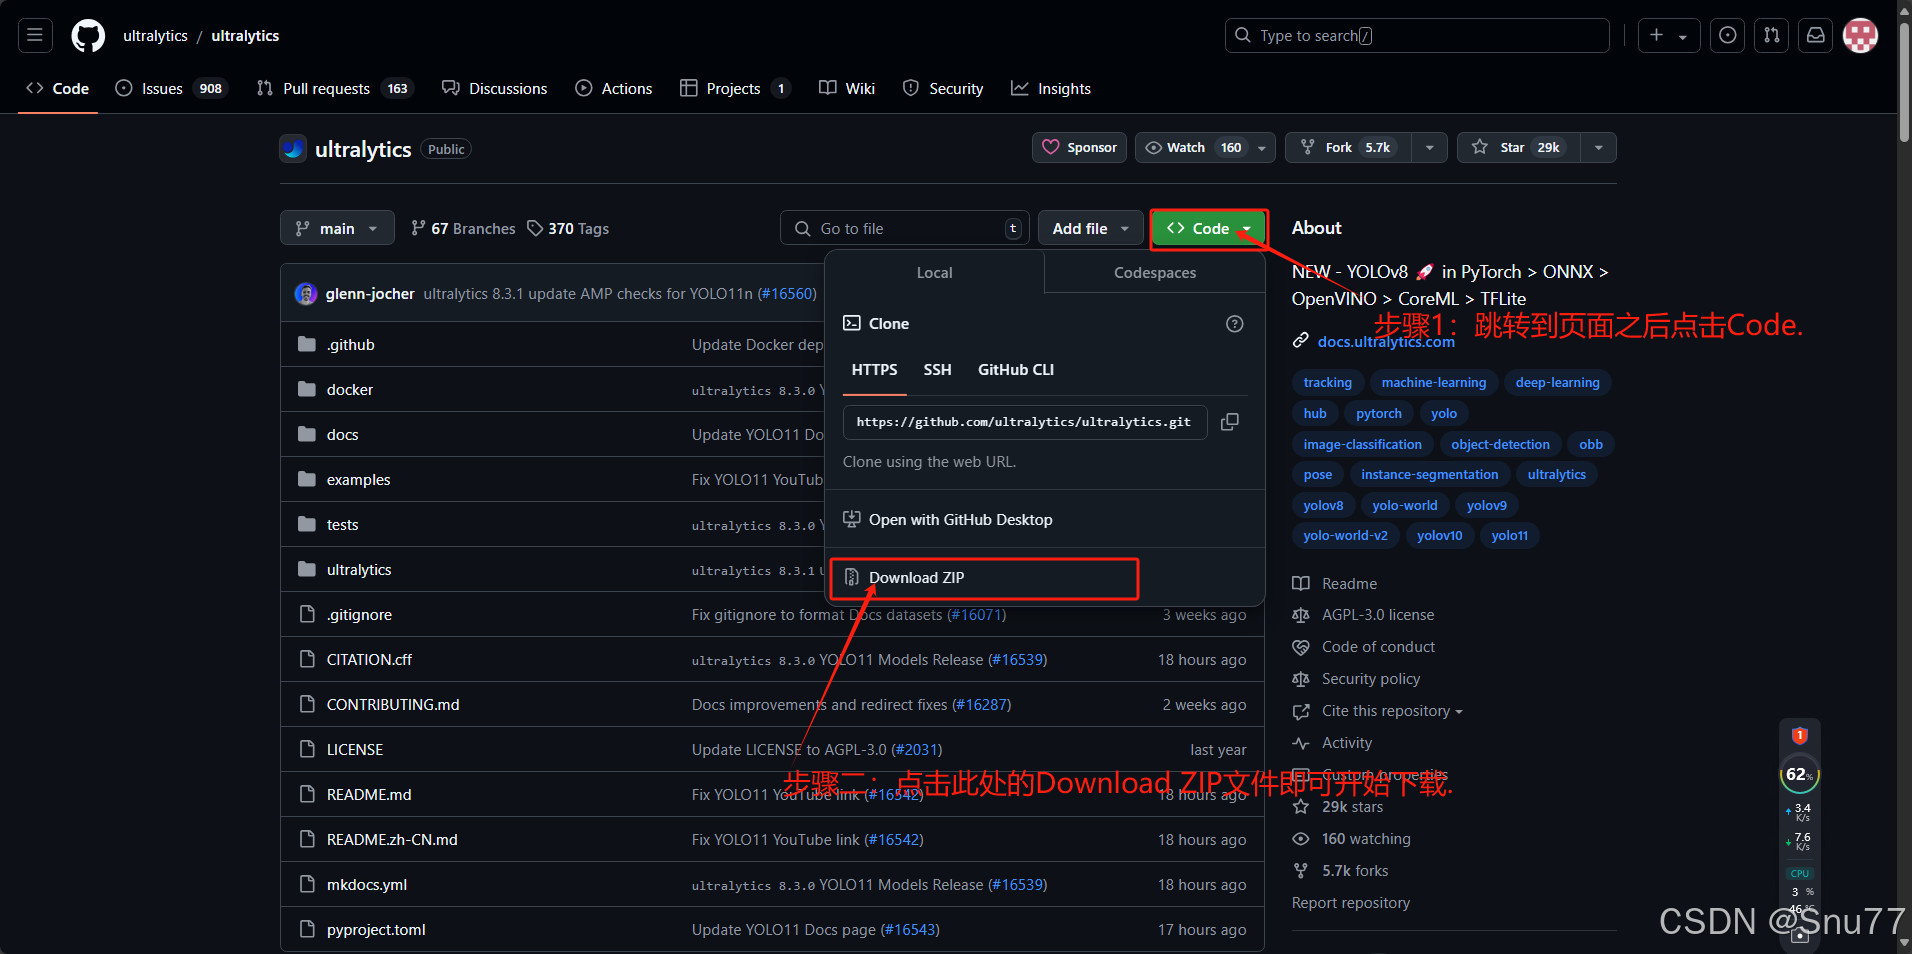Open the GitHub homepage logo
The image size is (1912, 954).
pyautogui.click(x=88, y=36)
